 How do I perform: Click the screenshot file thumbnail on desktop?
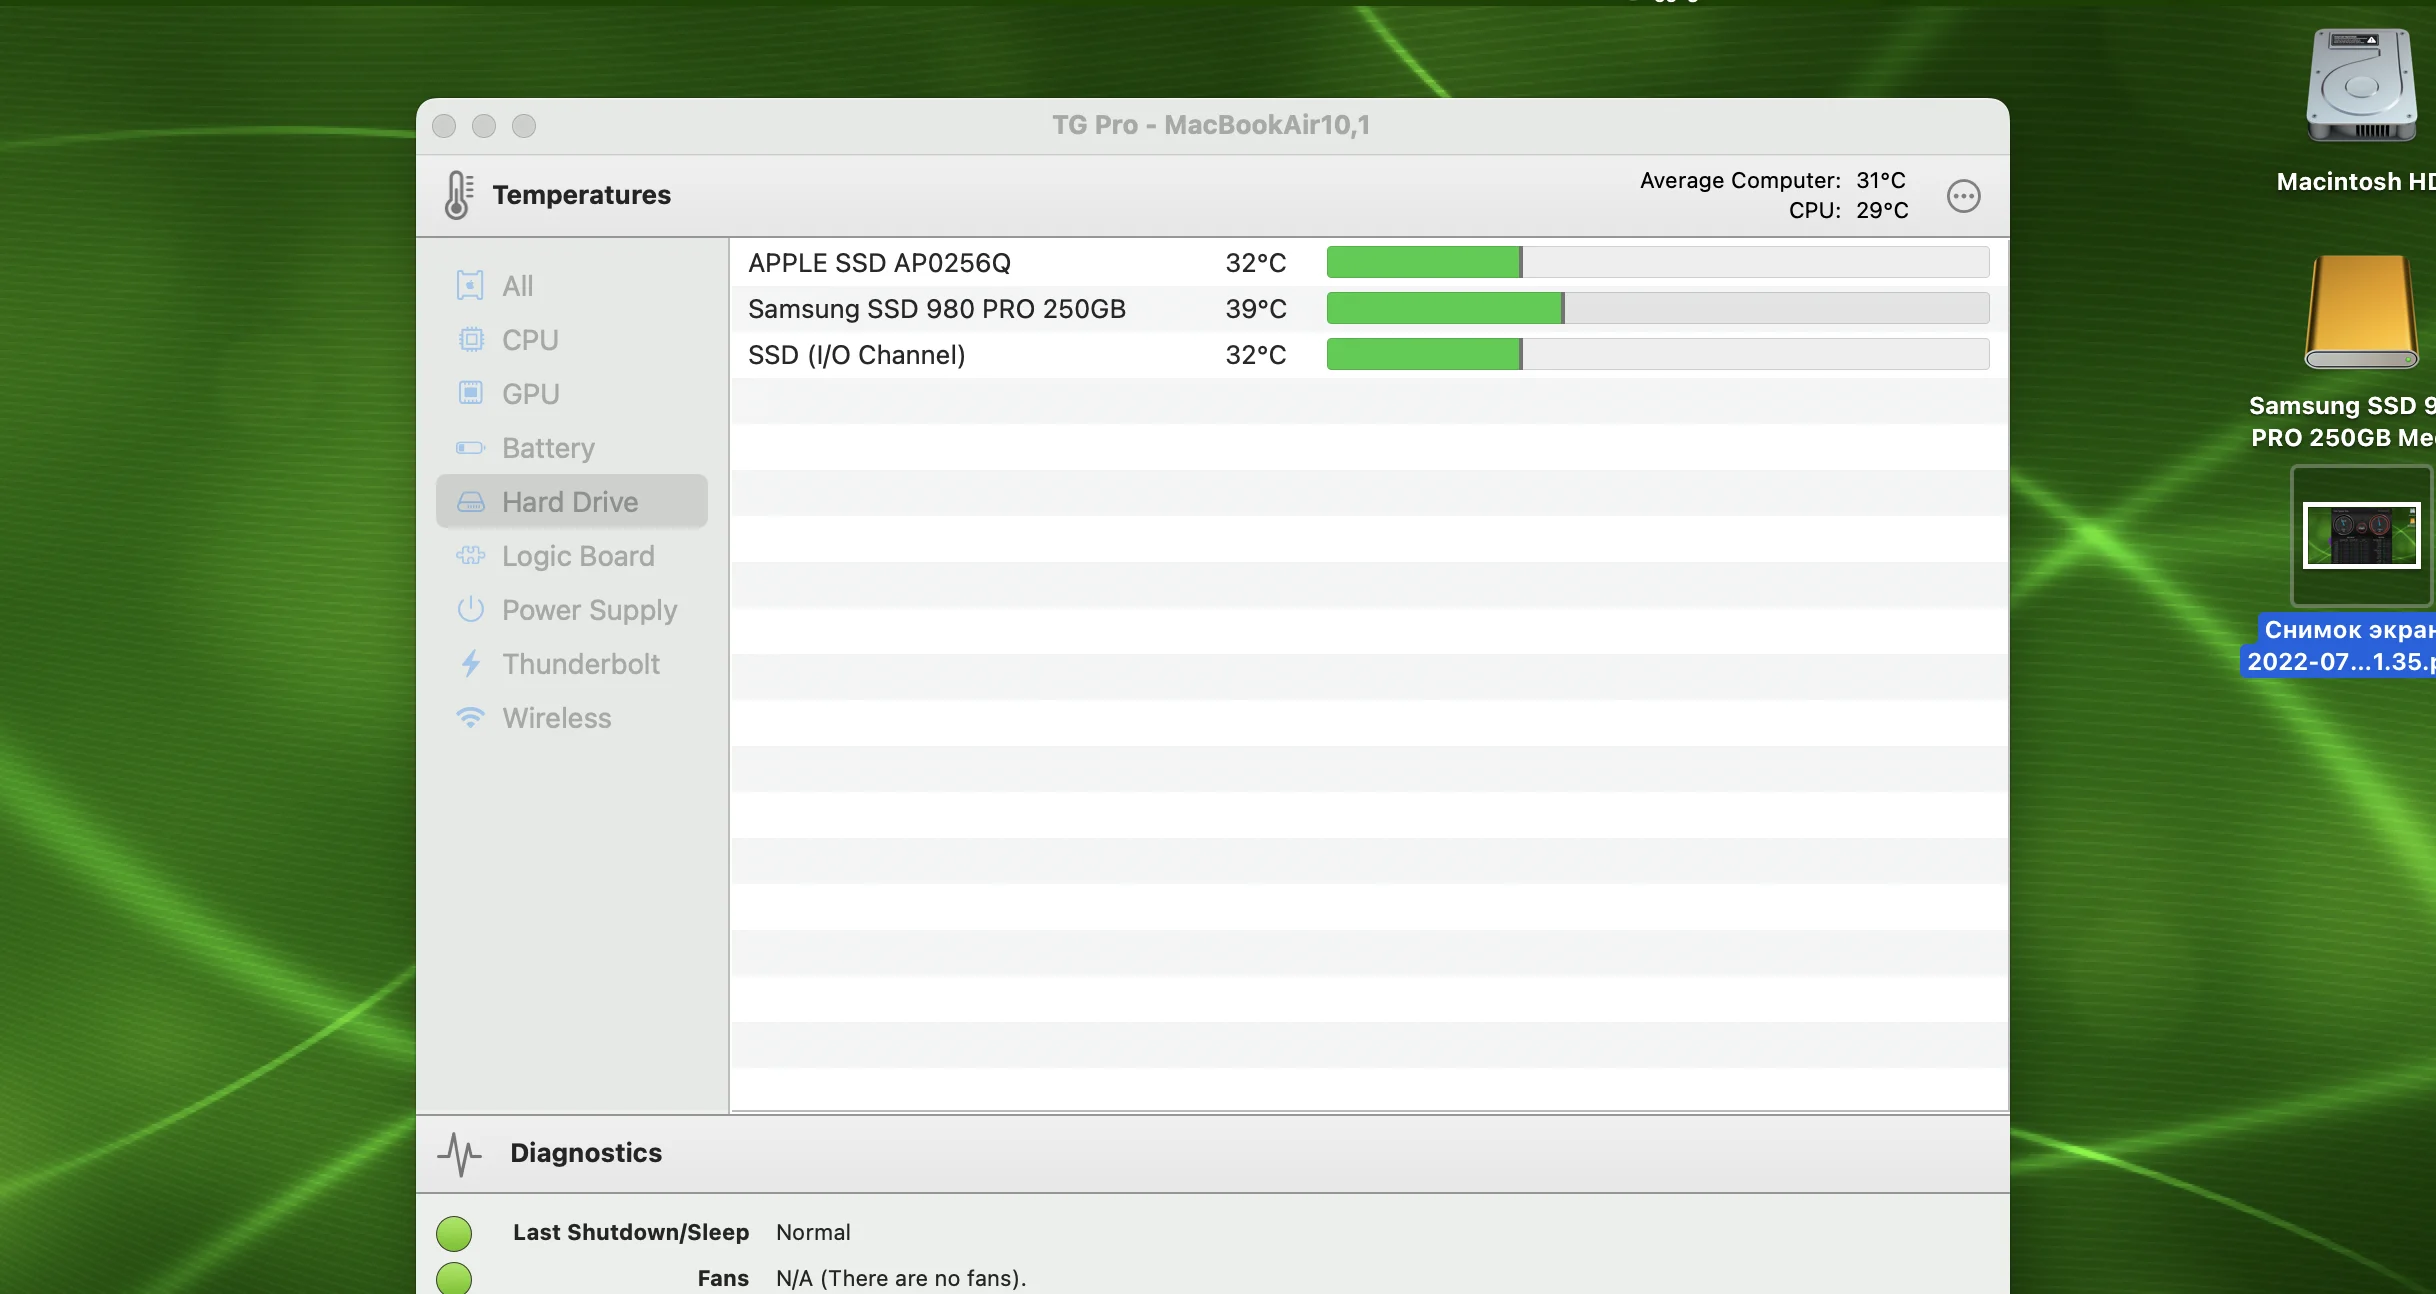tap(2361, 536)
